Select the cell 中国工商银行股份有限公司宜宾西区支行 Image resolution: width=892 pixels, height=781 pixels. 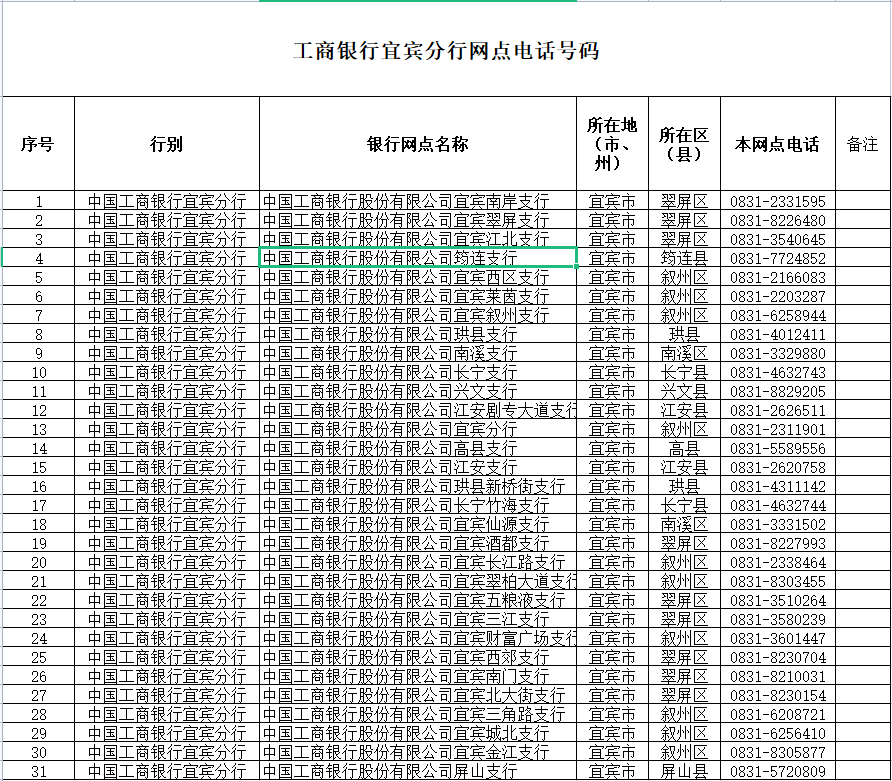[418, 277]
